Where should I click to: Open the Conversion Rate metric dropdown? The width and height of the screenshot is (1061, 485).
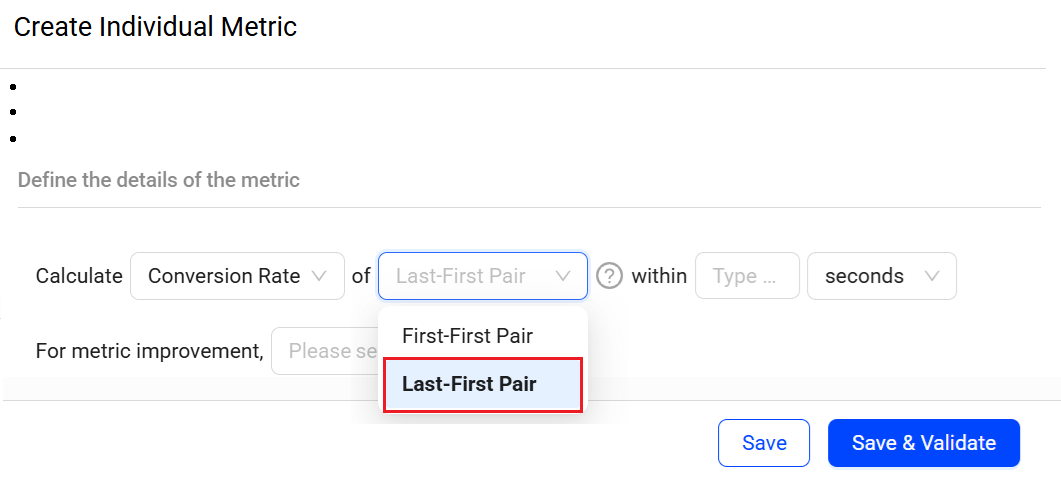point(237,276)
